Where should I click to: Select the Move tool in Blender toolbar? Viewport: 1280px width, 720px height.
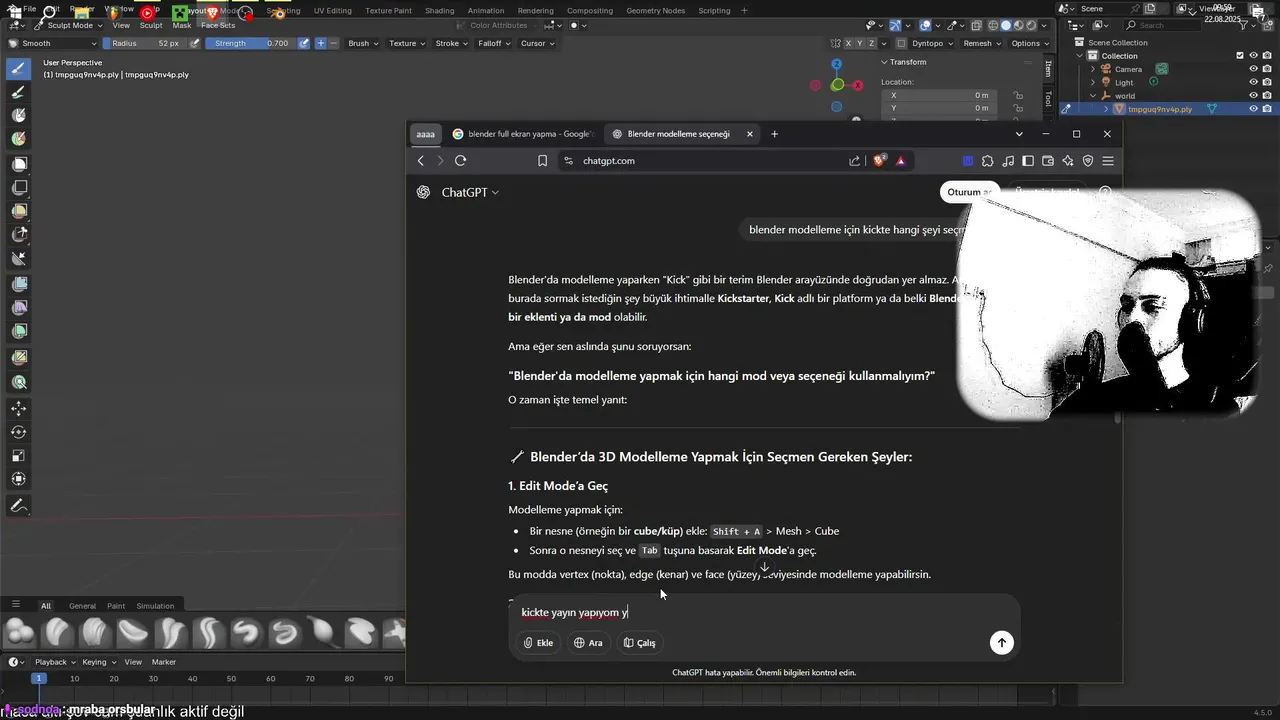(x=18, y=408)
